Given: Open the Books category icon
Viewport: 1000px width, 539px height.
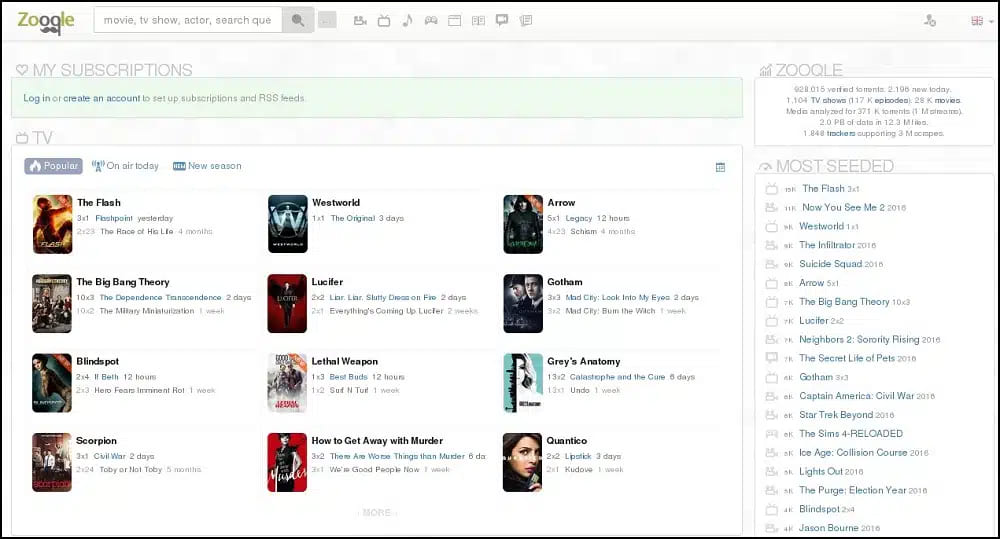Looking at the screenshot, I should [478, 20].
